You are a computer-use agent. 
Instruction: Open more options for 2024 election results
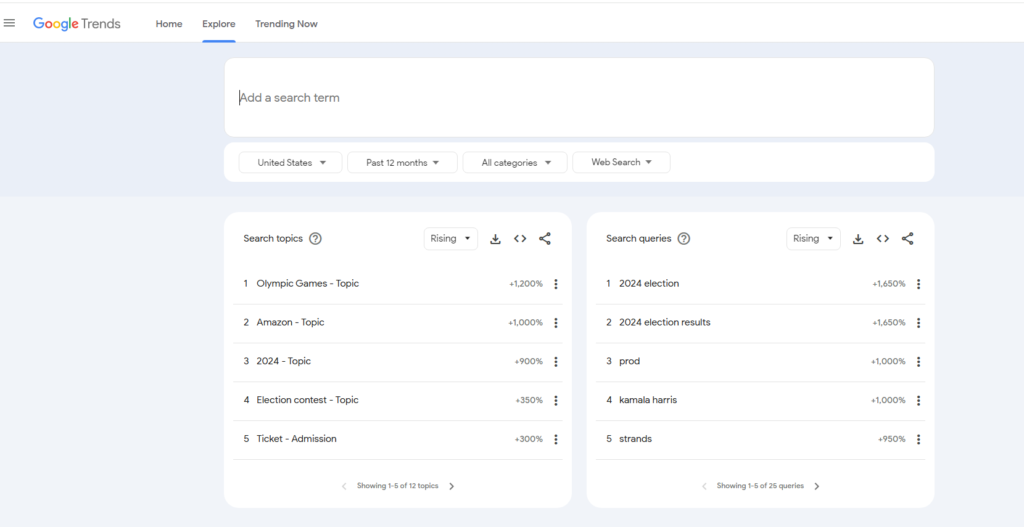[918, 323]
